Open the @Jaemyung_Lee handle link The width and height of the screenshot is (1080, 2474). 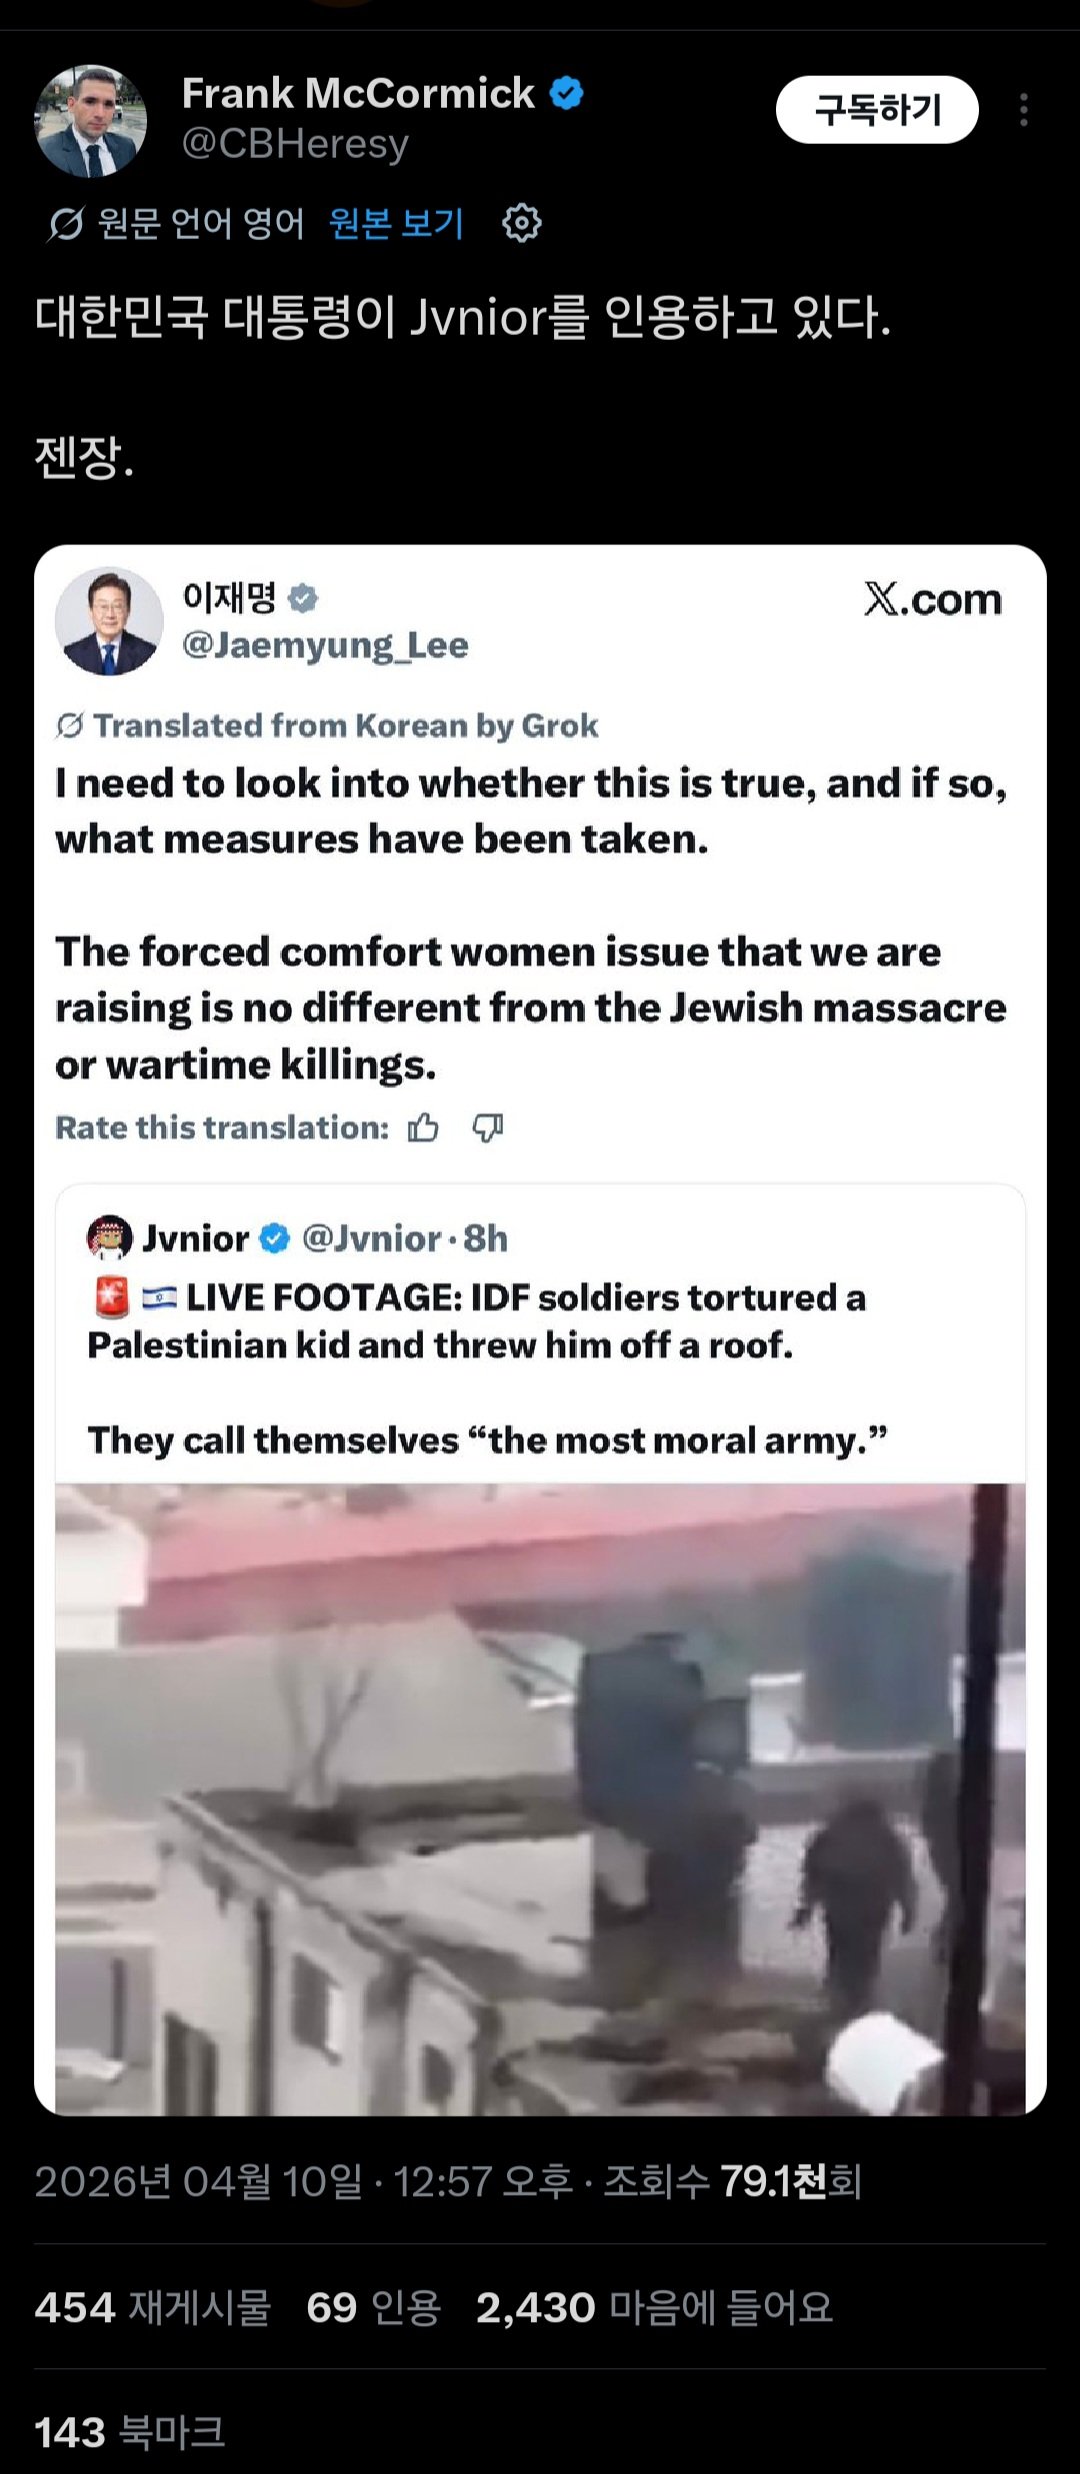(325, 645)
